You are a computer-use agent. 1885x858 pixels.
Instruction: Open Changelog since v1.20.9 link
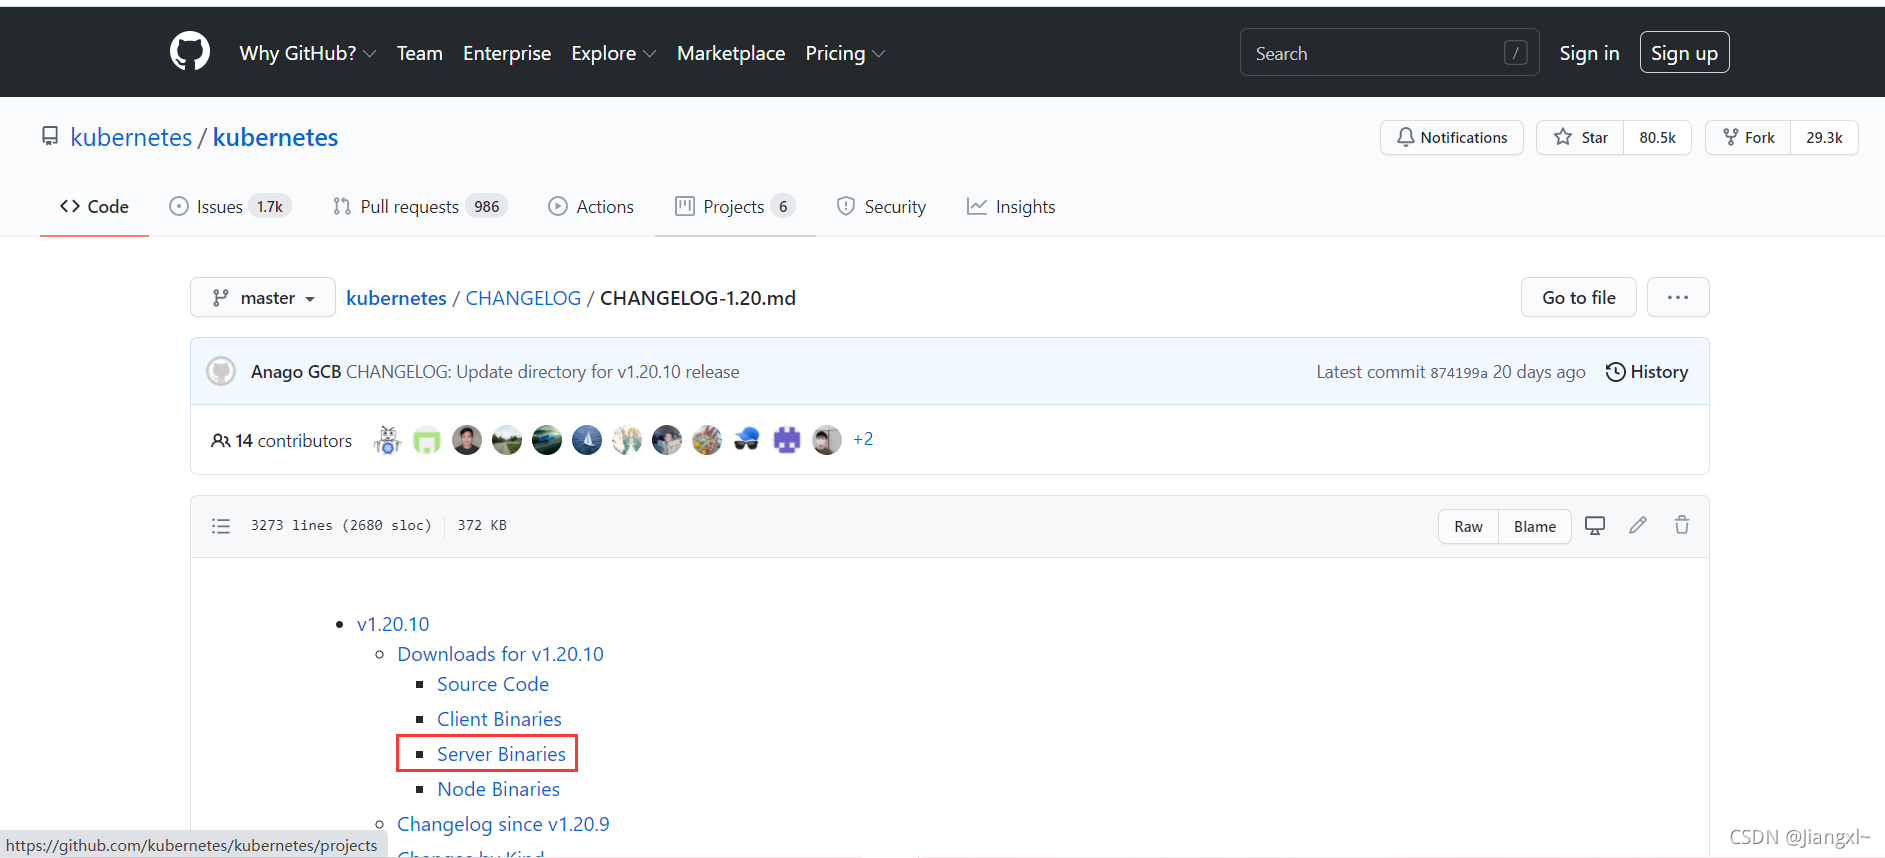[503, 824]
